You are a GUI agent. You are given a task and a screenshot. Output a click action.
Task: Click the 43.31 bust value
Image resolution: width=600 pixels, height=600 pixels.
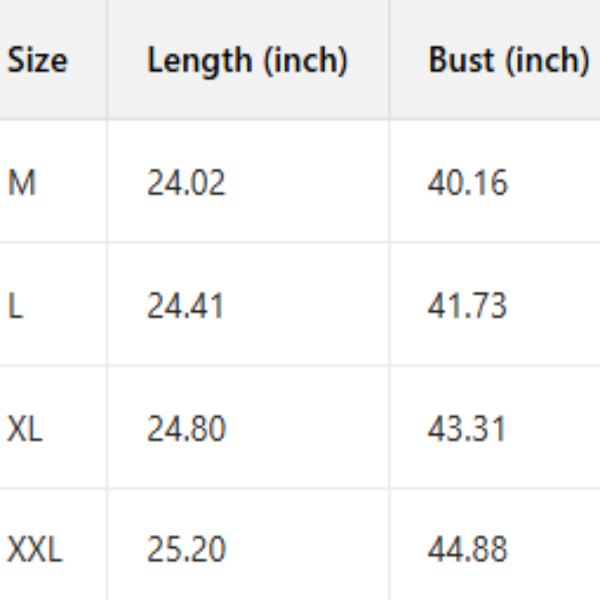pos(467,428)
